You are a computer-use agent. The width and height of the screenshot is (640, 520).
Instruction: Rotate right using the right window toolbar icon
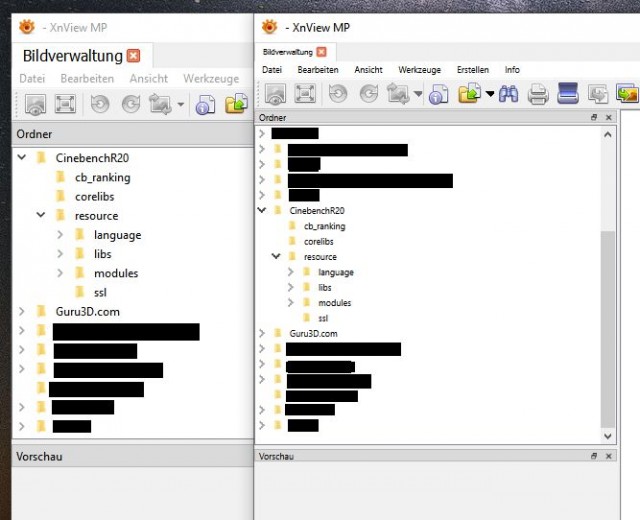pyautogui.click(x=369, y=93)
